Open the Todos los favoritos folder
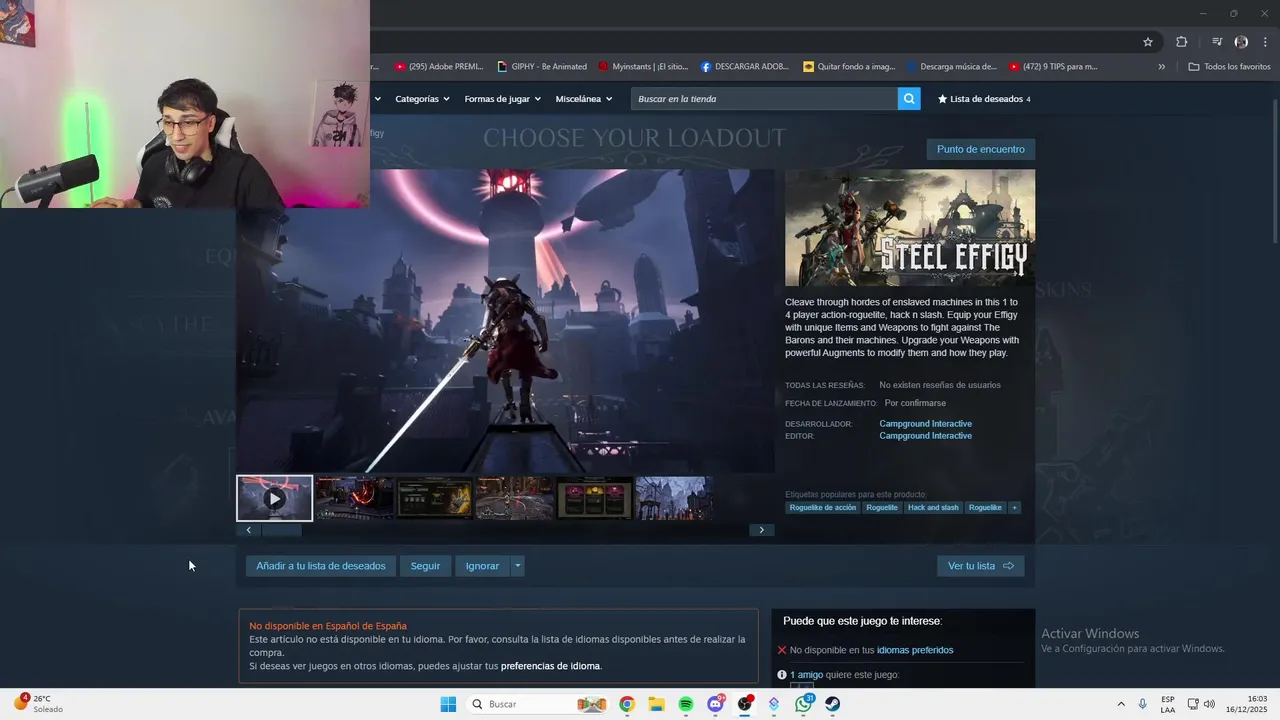Image resolution: width=1280 pixels, height=720 pixels. point(1229,67)
